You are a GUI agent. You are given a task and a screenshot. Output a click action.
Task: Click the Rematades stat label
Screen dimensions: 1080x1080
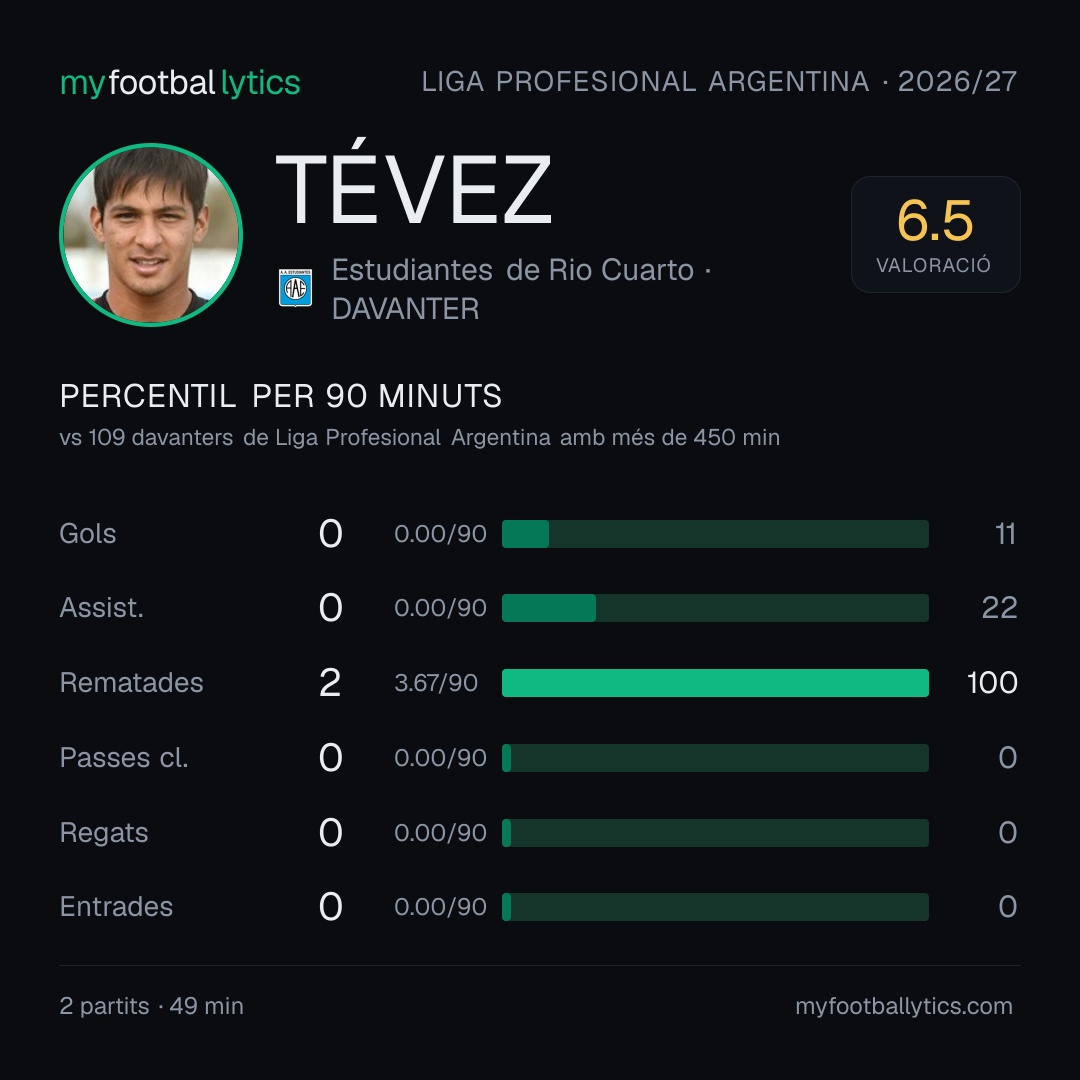click(132, 683)
